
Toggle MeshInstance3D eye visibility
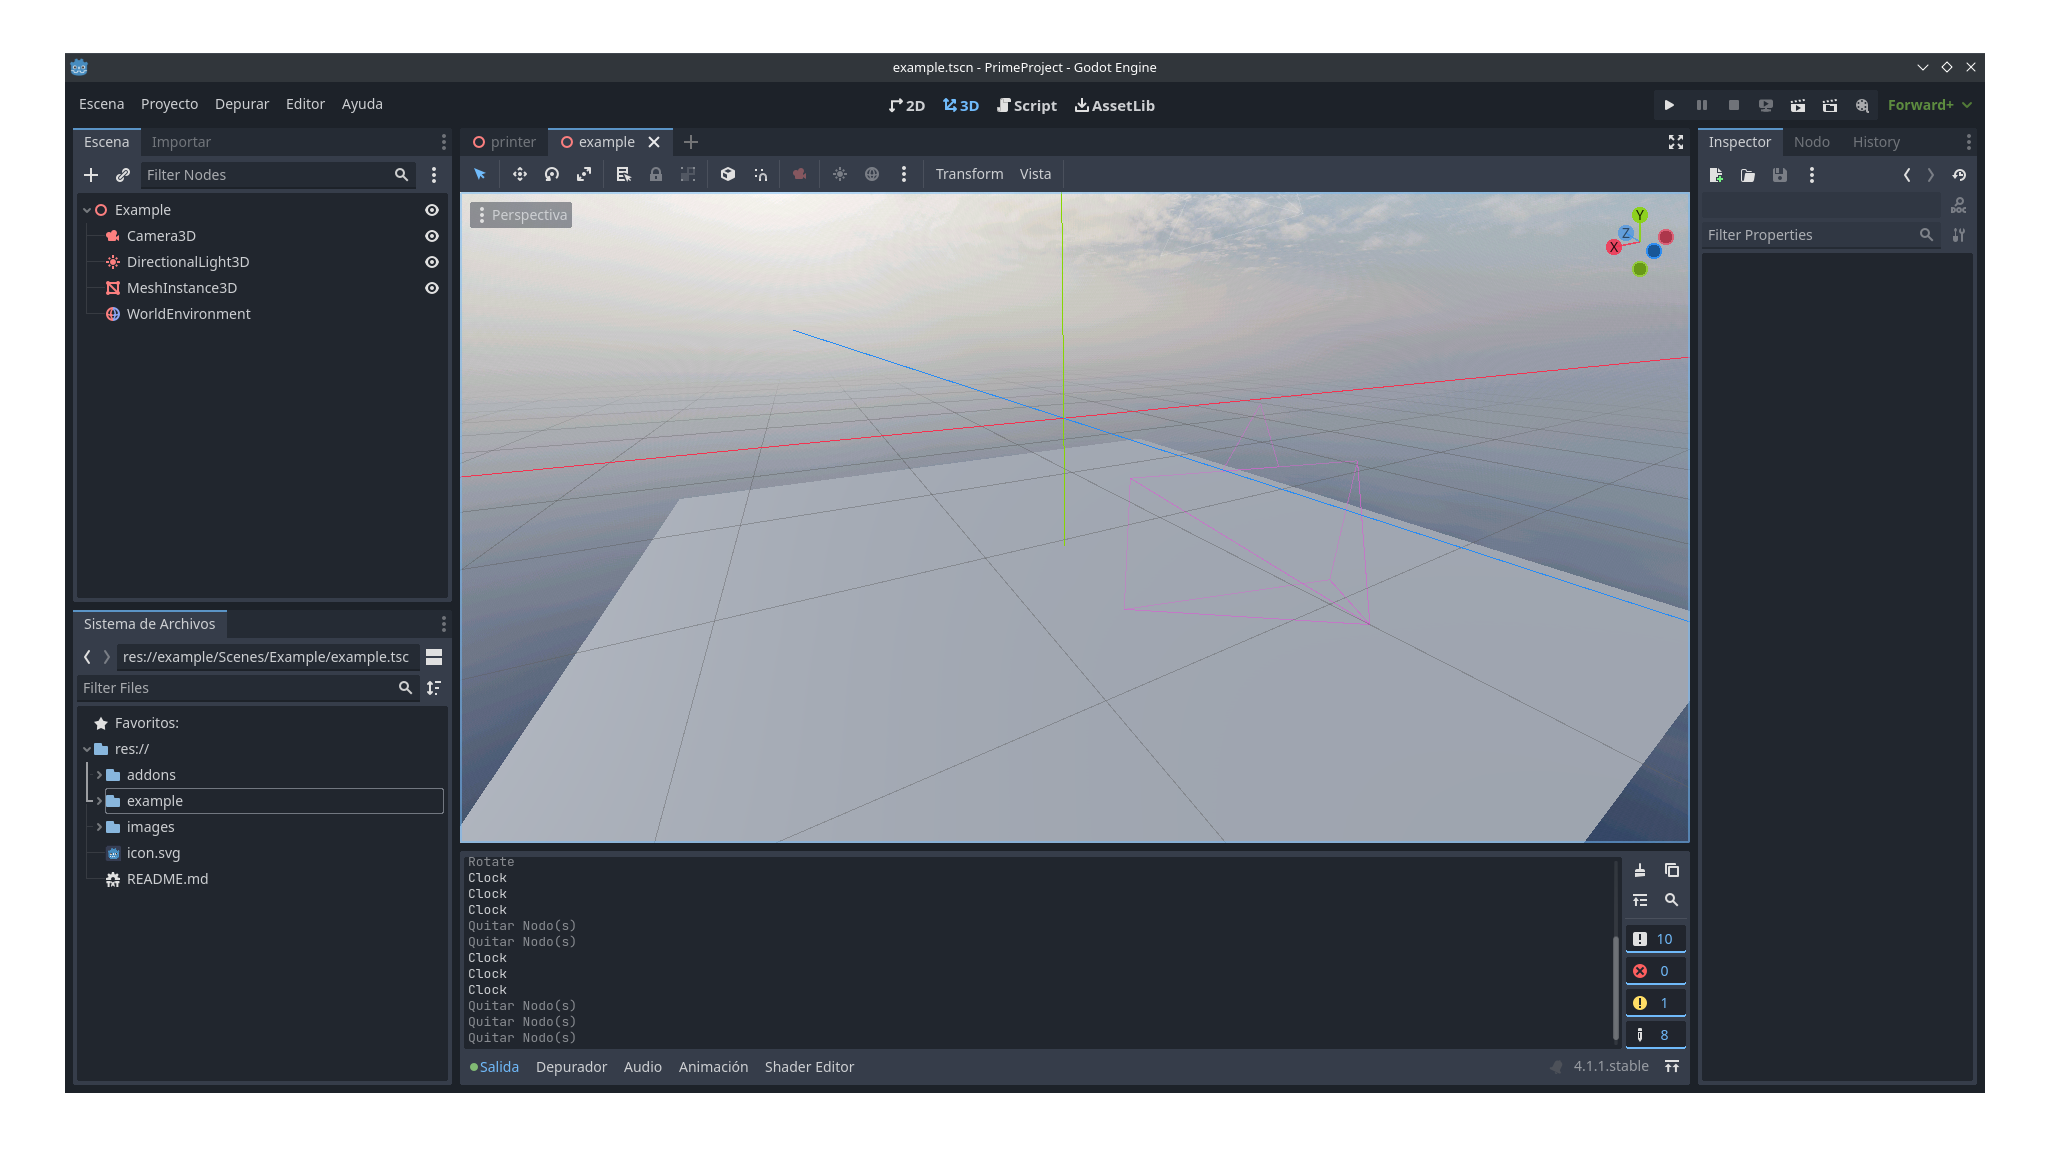point(432,288)
